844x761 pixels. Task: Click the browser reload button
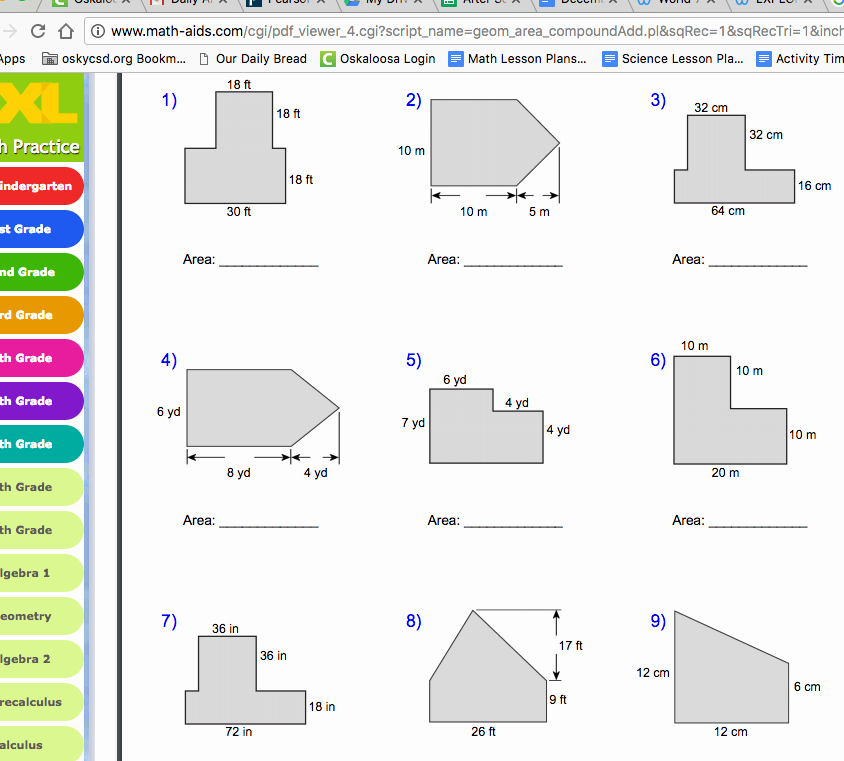[x=38, y=30]
